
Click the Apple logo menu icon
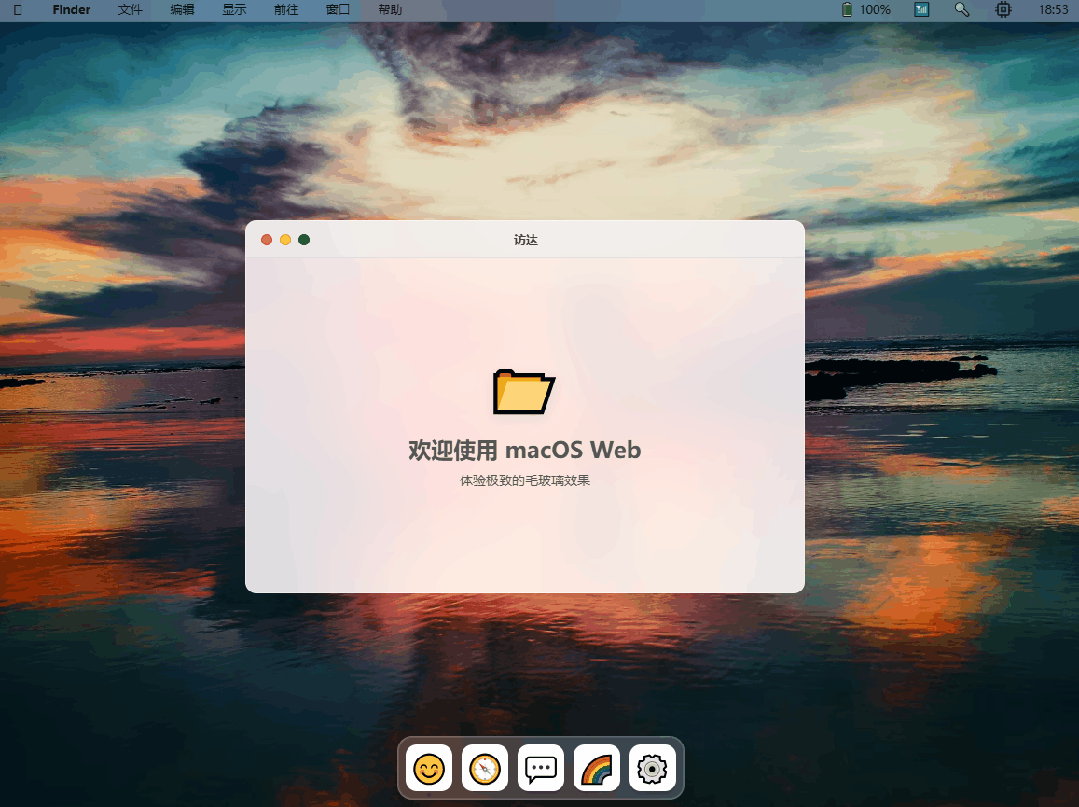click(18, 10)
